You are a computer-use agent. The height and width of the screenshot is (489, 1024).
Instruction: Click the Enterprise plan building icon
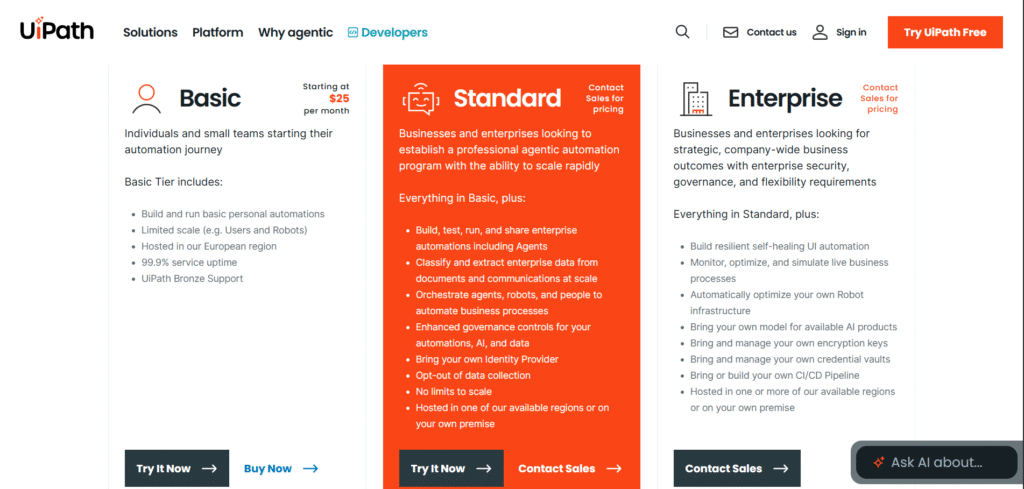[695, 98]
